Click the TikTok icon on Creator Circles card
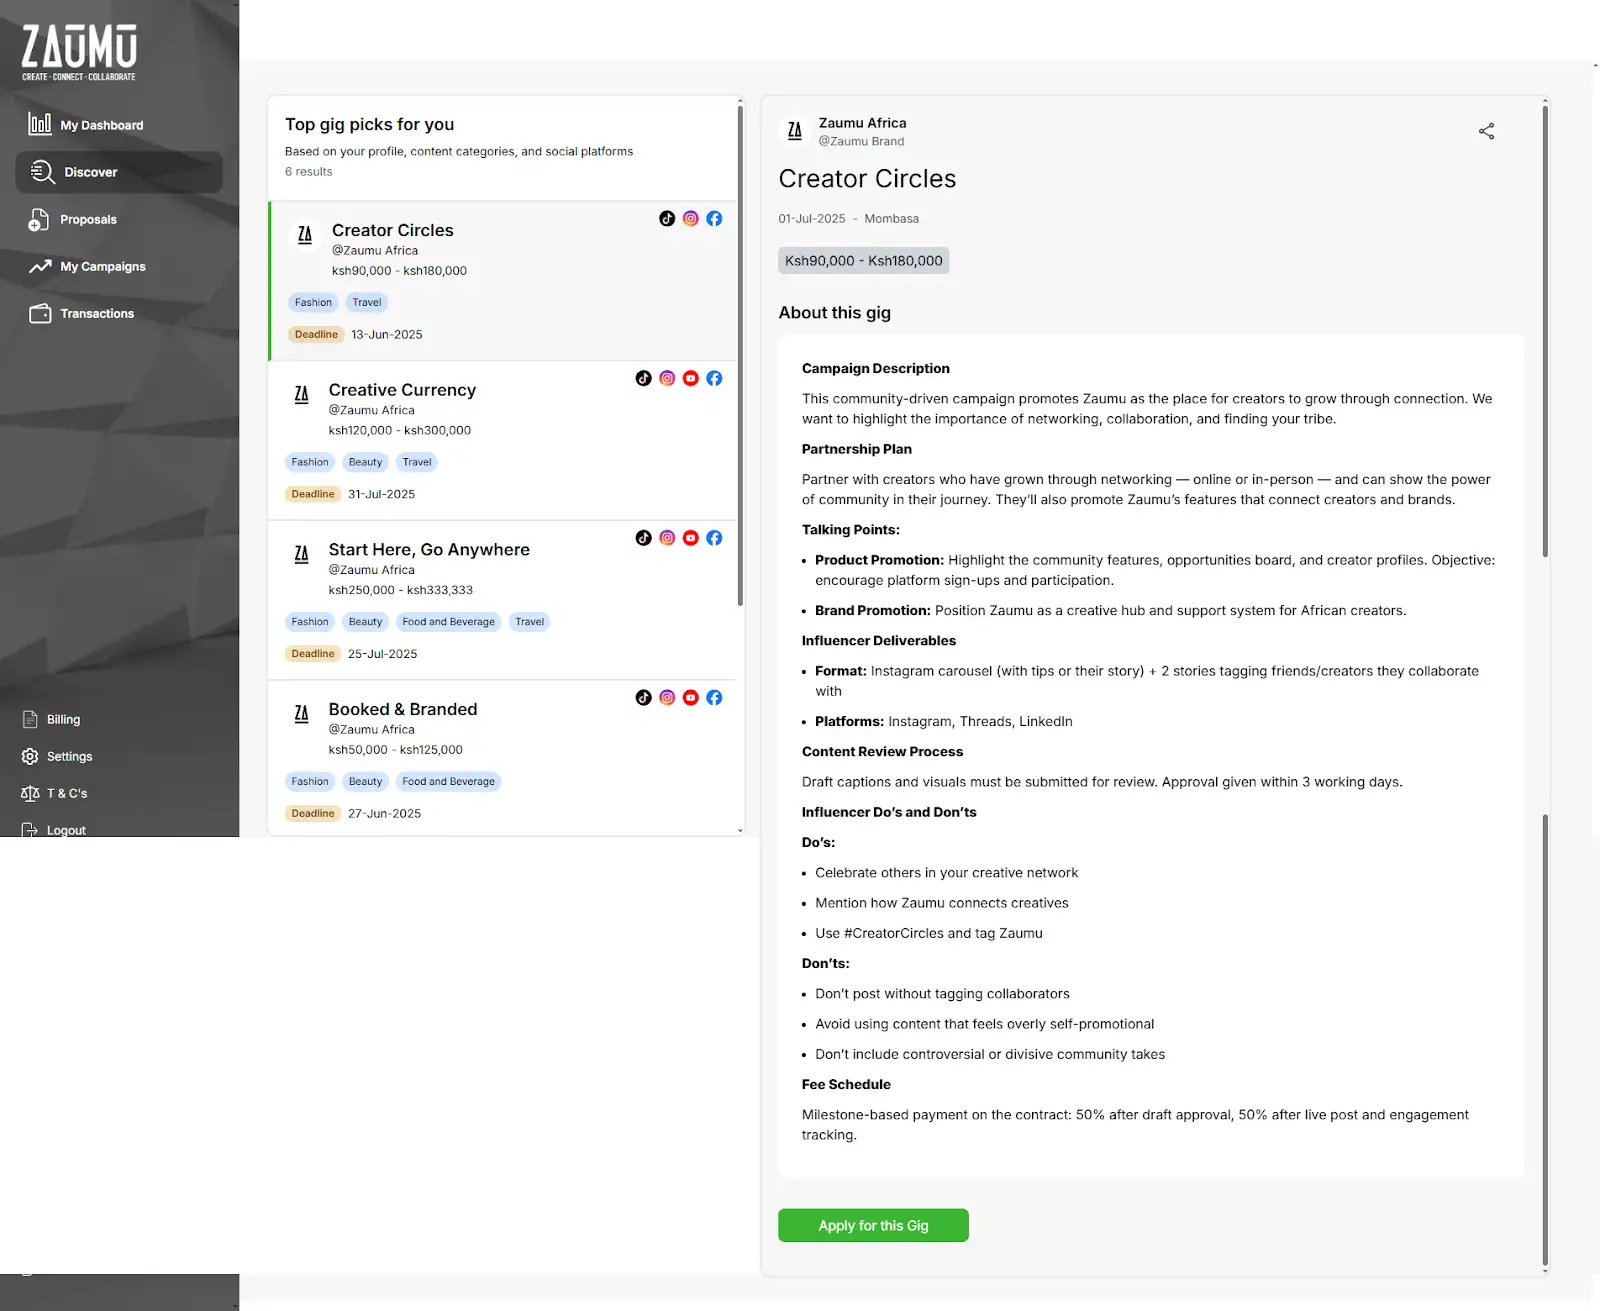This screenshot has width=1600, height=1311. pyautogui.click(x=667, y=218)
